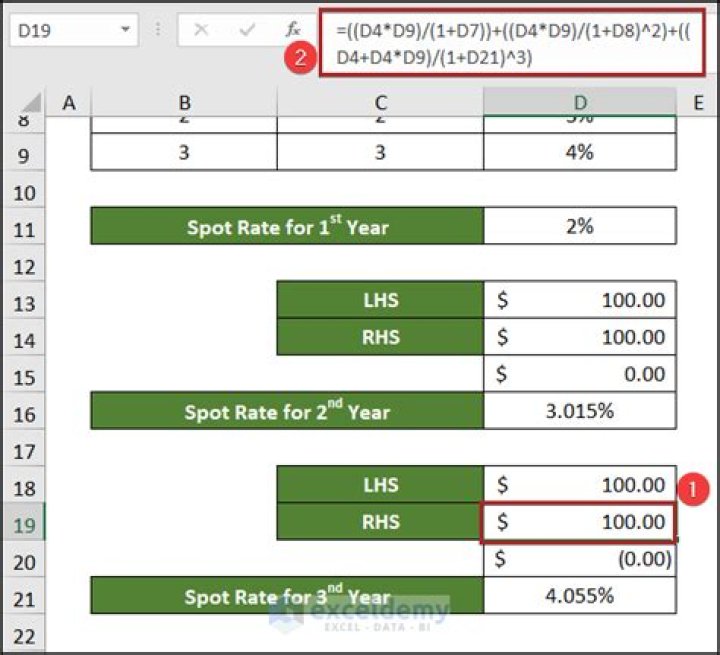The width and height of the screenshot is (720, 655).
Task: Select the RHS value cell D19
Action: point(579,522)
